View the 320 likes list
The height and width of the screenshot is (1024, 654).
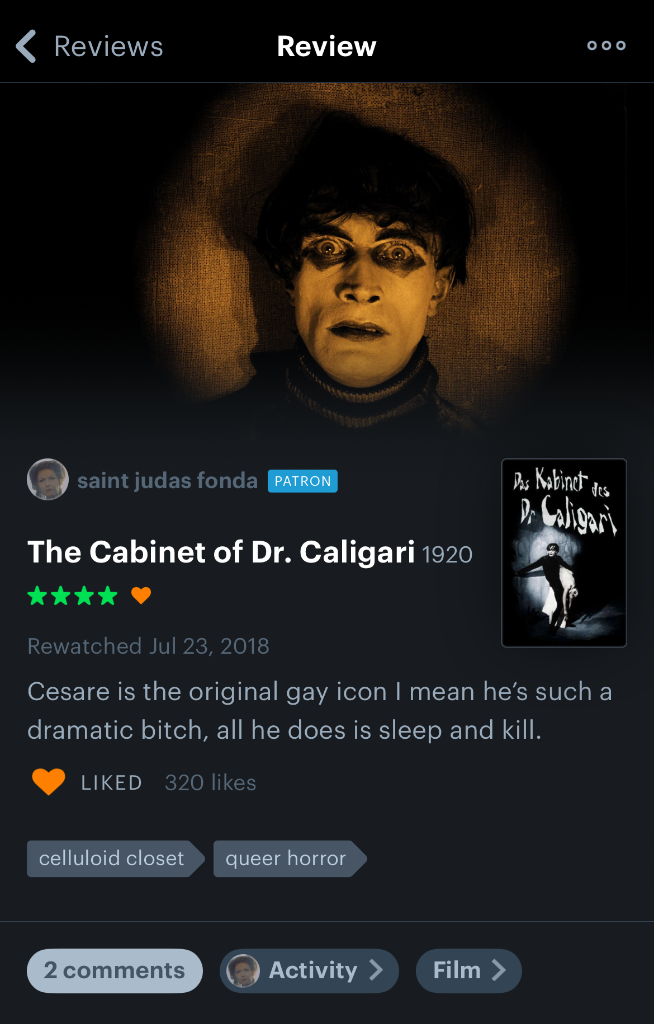pos(210,782)
